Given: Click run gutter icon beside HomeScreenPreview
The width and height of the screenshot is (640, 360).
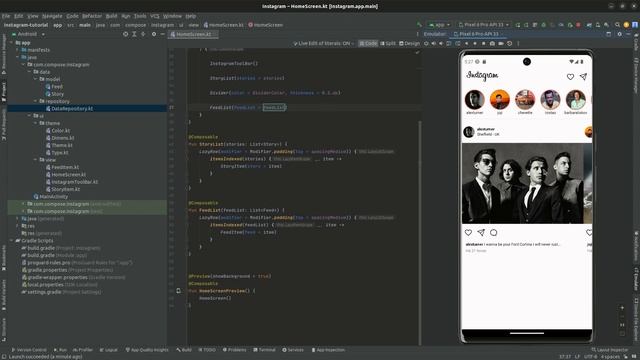Looking at the screenshot, I should (178, 291).
